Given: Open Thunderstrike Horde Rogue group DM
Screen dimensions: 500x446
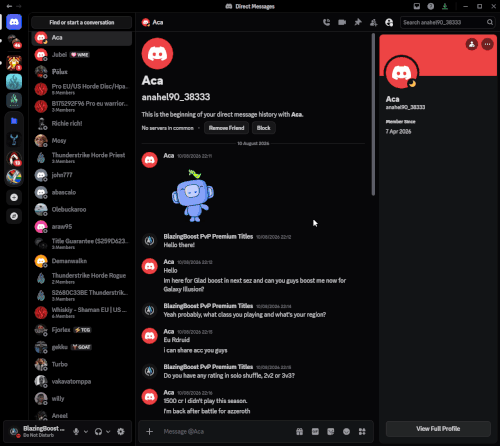Looking at the screenshot, I should tap(82, 278).
